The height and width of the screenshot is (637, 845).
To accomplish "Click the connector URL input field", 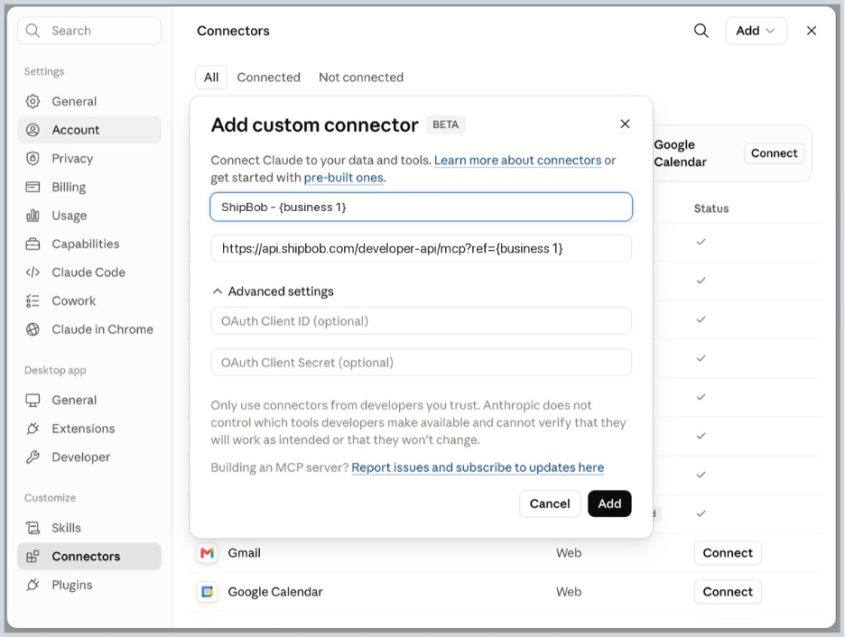I will (421, 248).
